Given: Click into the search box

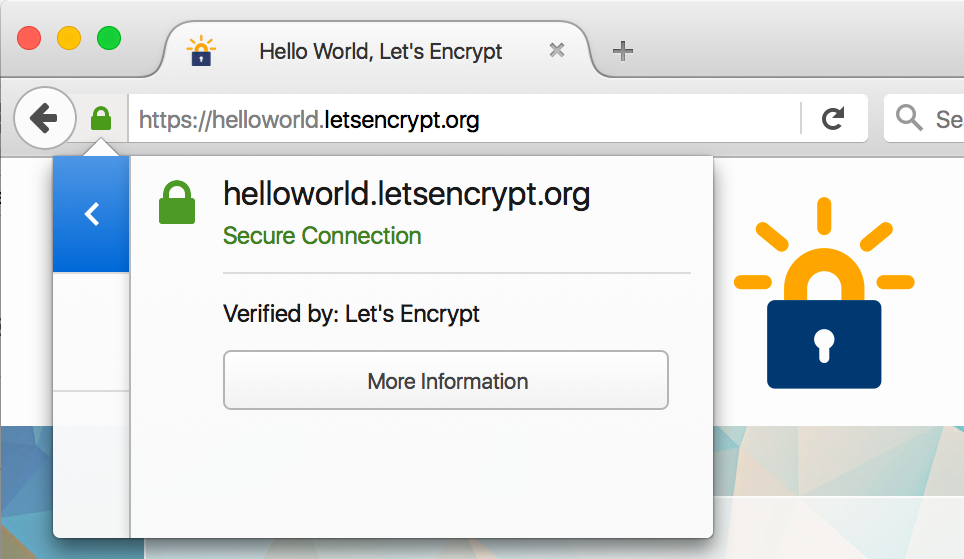Looking at the screenshot, I should point(924,118).
